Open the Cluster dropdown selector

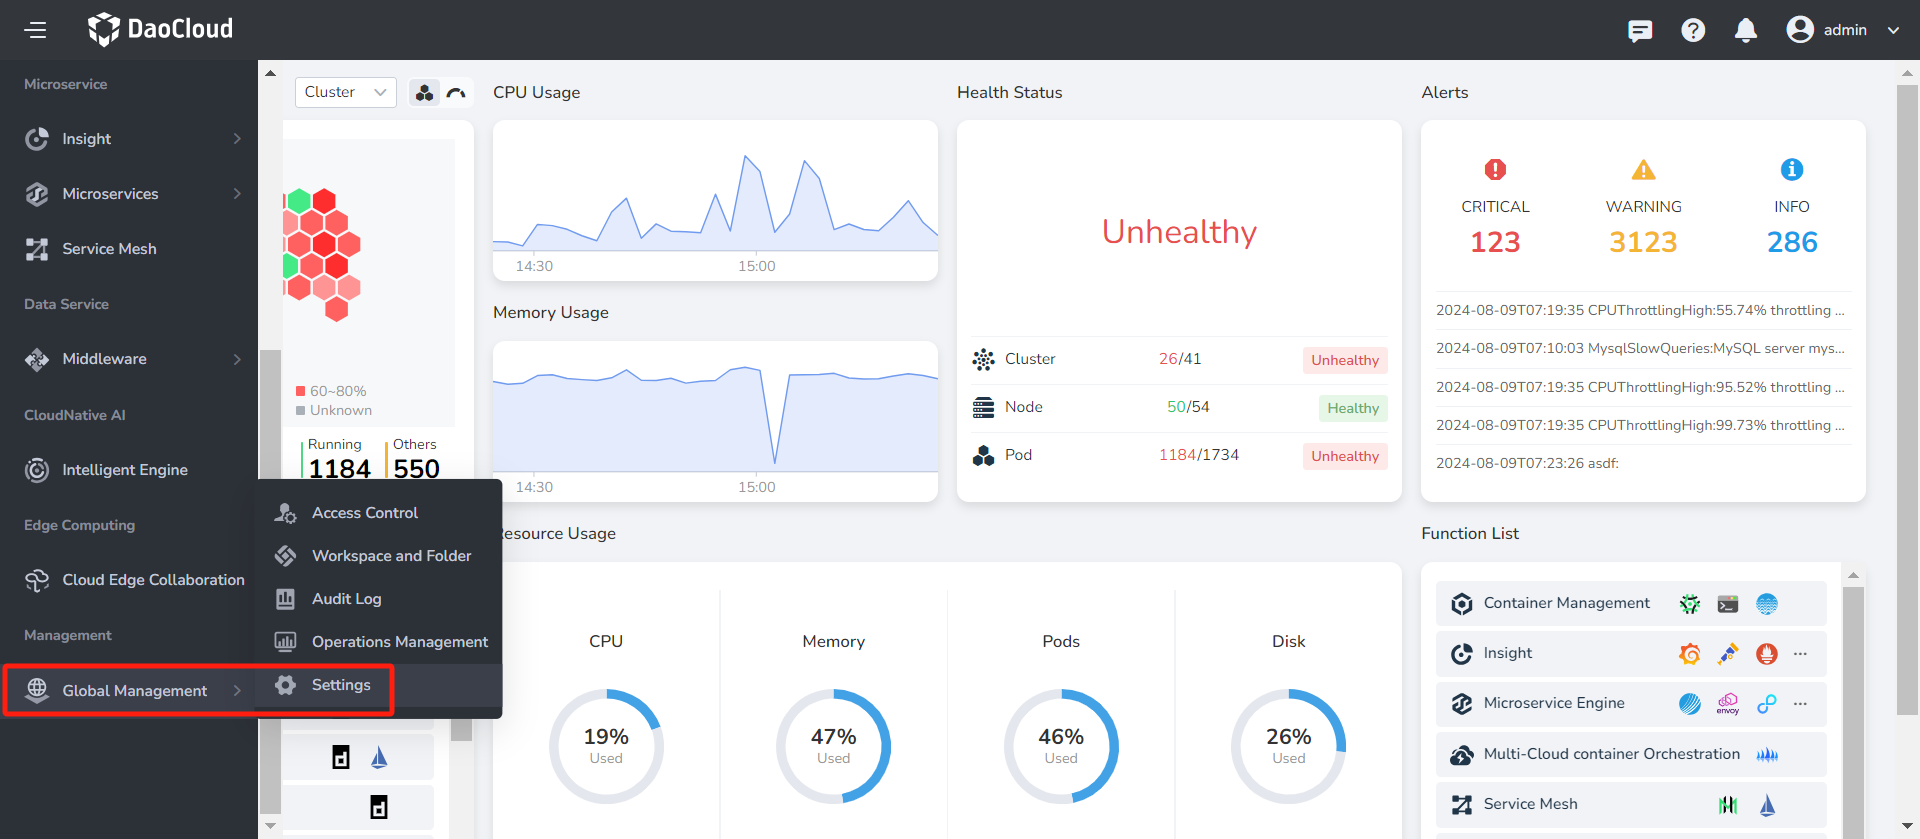(345, 92)
